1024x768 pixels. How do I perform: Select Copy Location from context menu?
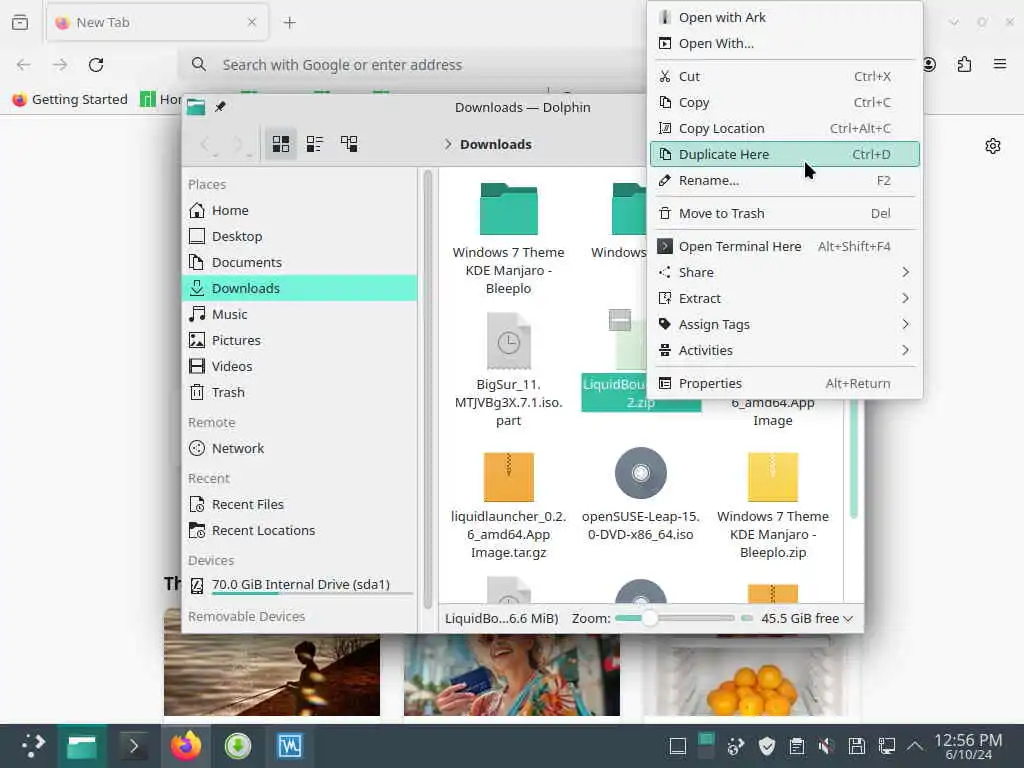point(784,129)
